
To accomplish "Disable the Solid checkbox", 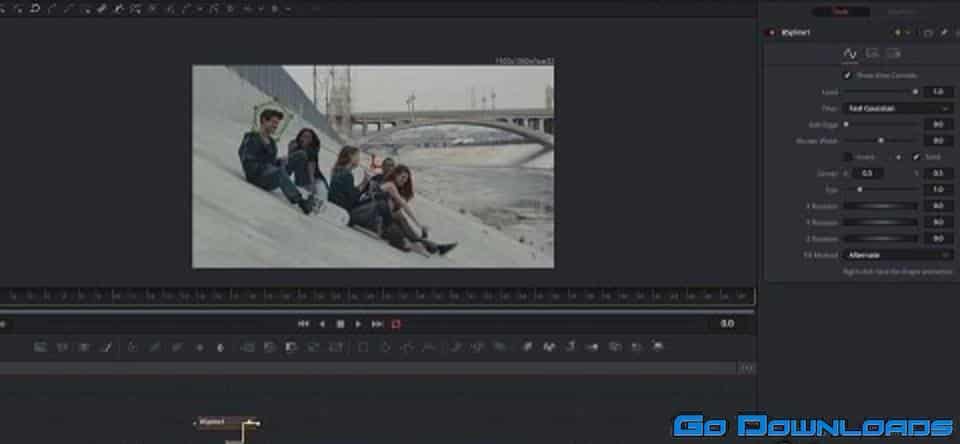I will point(915,157).
